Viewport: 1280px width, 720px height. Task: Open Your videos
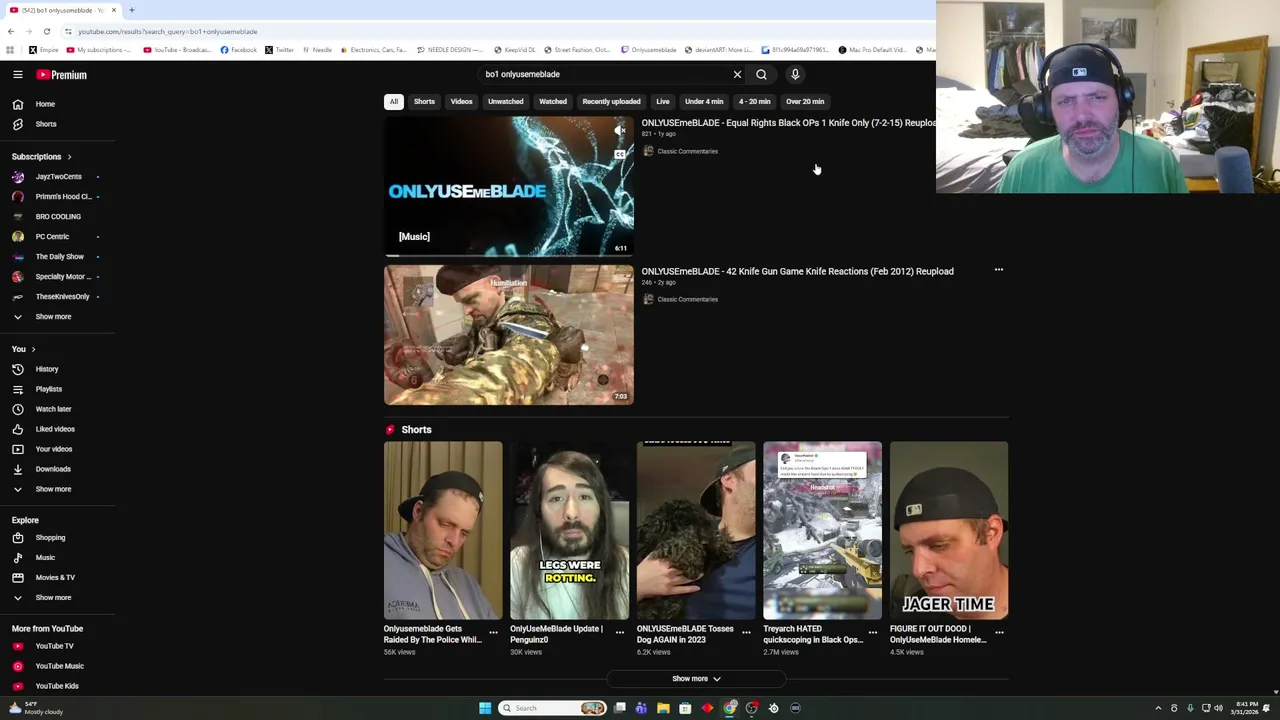tap(56, 449)
